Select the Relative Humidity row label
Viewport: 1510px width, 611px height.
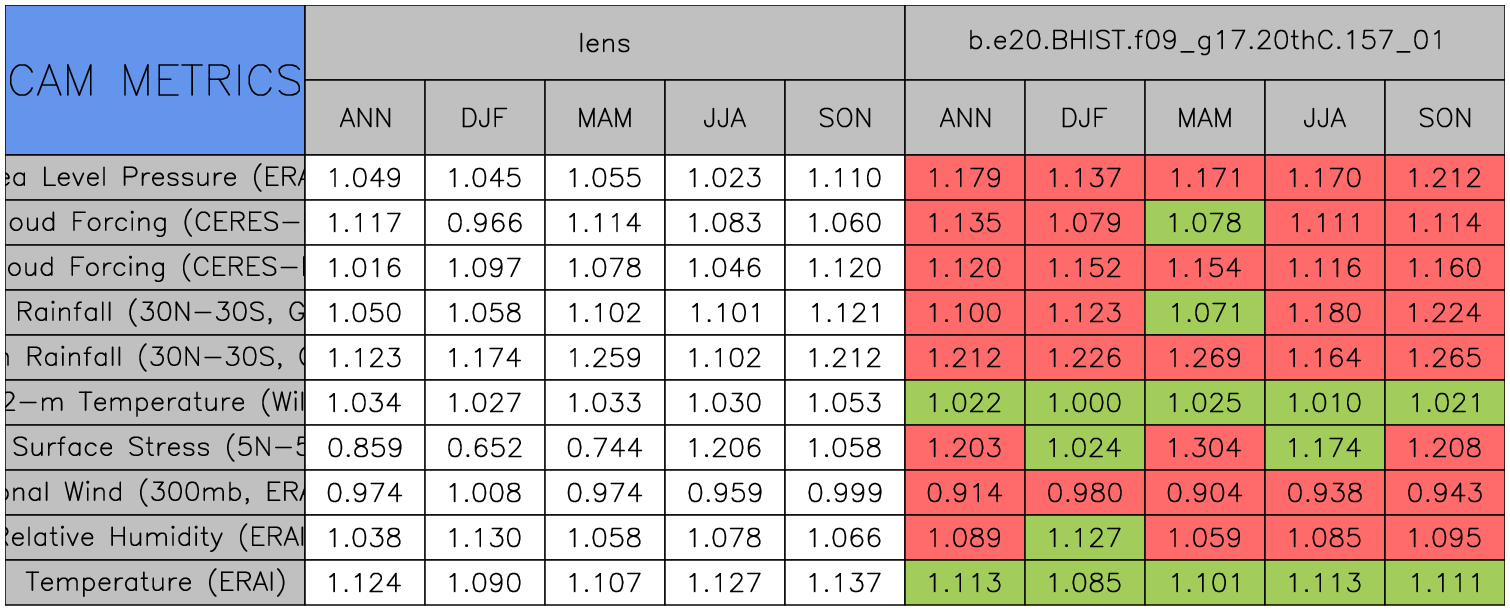click(x=155, y=538)
